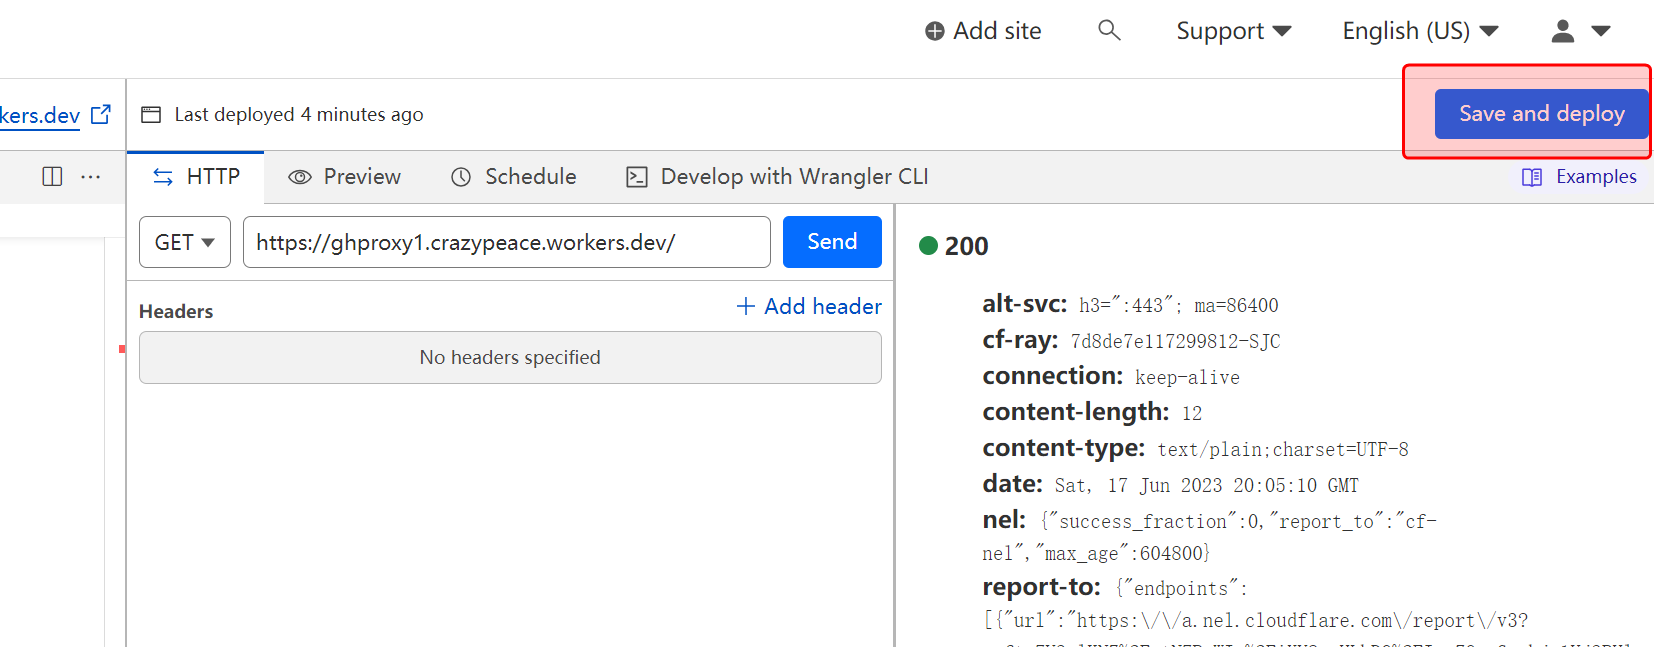Switch to the Preview tab

(345, 177)
